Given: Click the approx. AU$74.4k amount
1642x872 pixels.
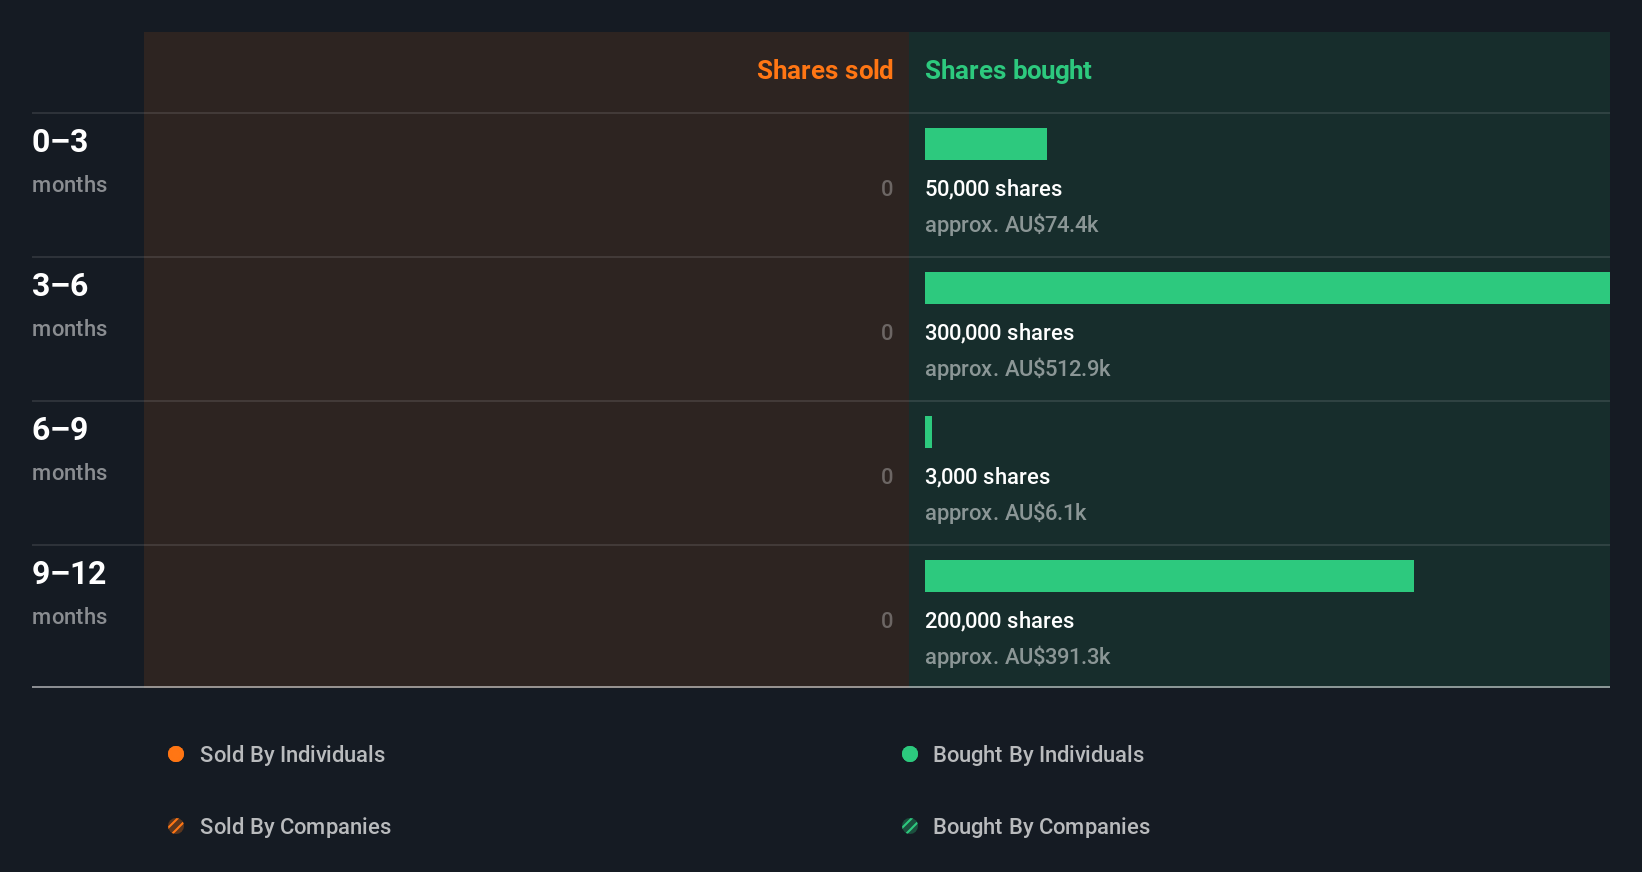Looking at the screenshot, I should coord(1011,225).
